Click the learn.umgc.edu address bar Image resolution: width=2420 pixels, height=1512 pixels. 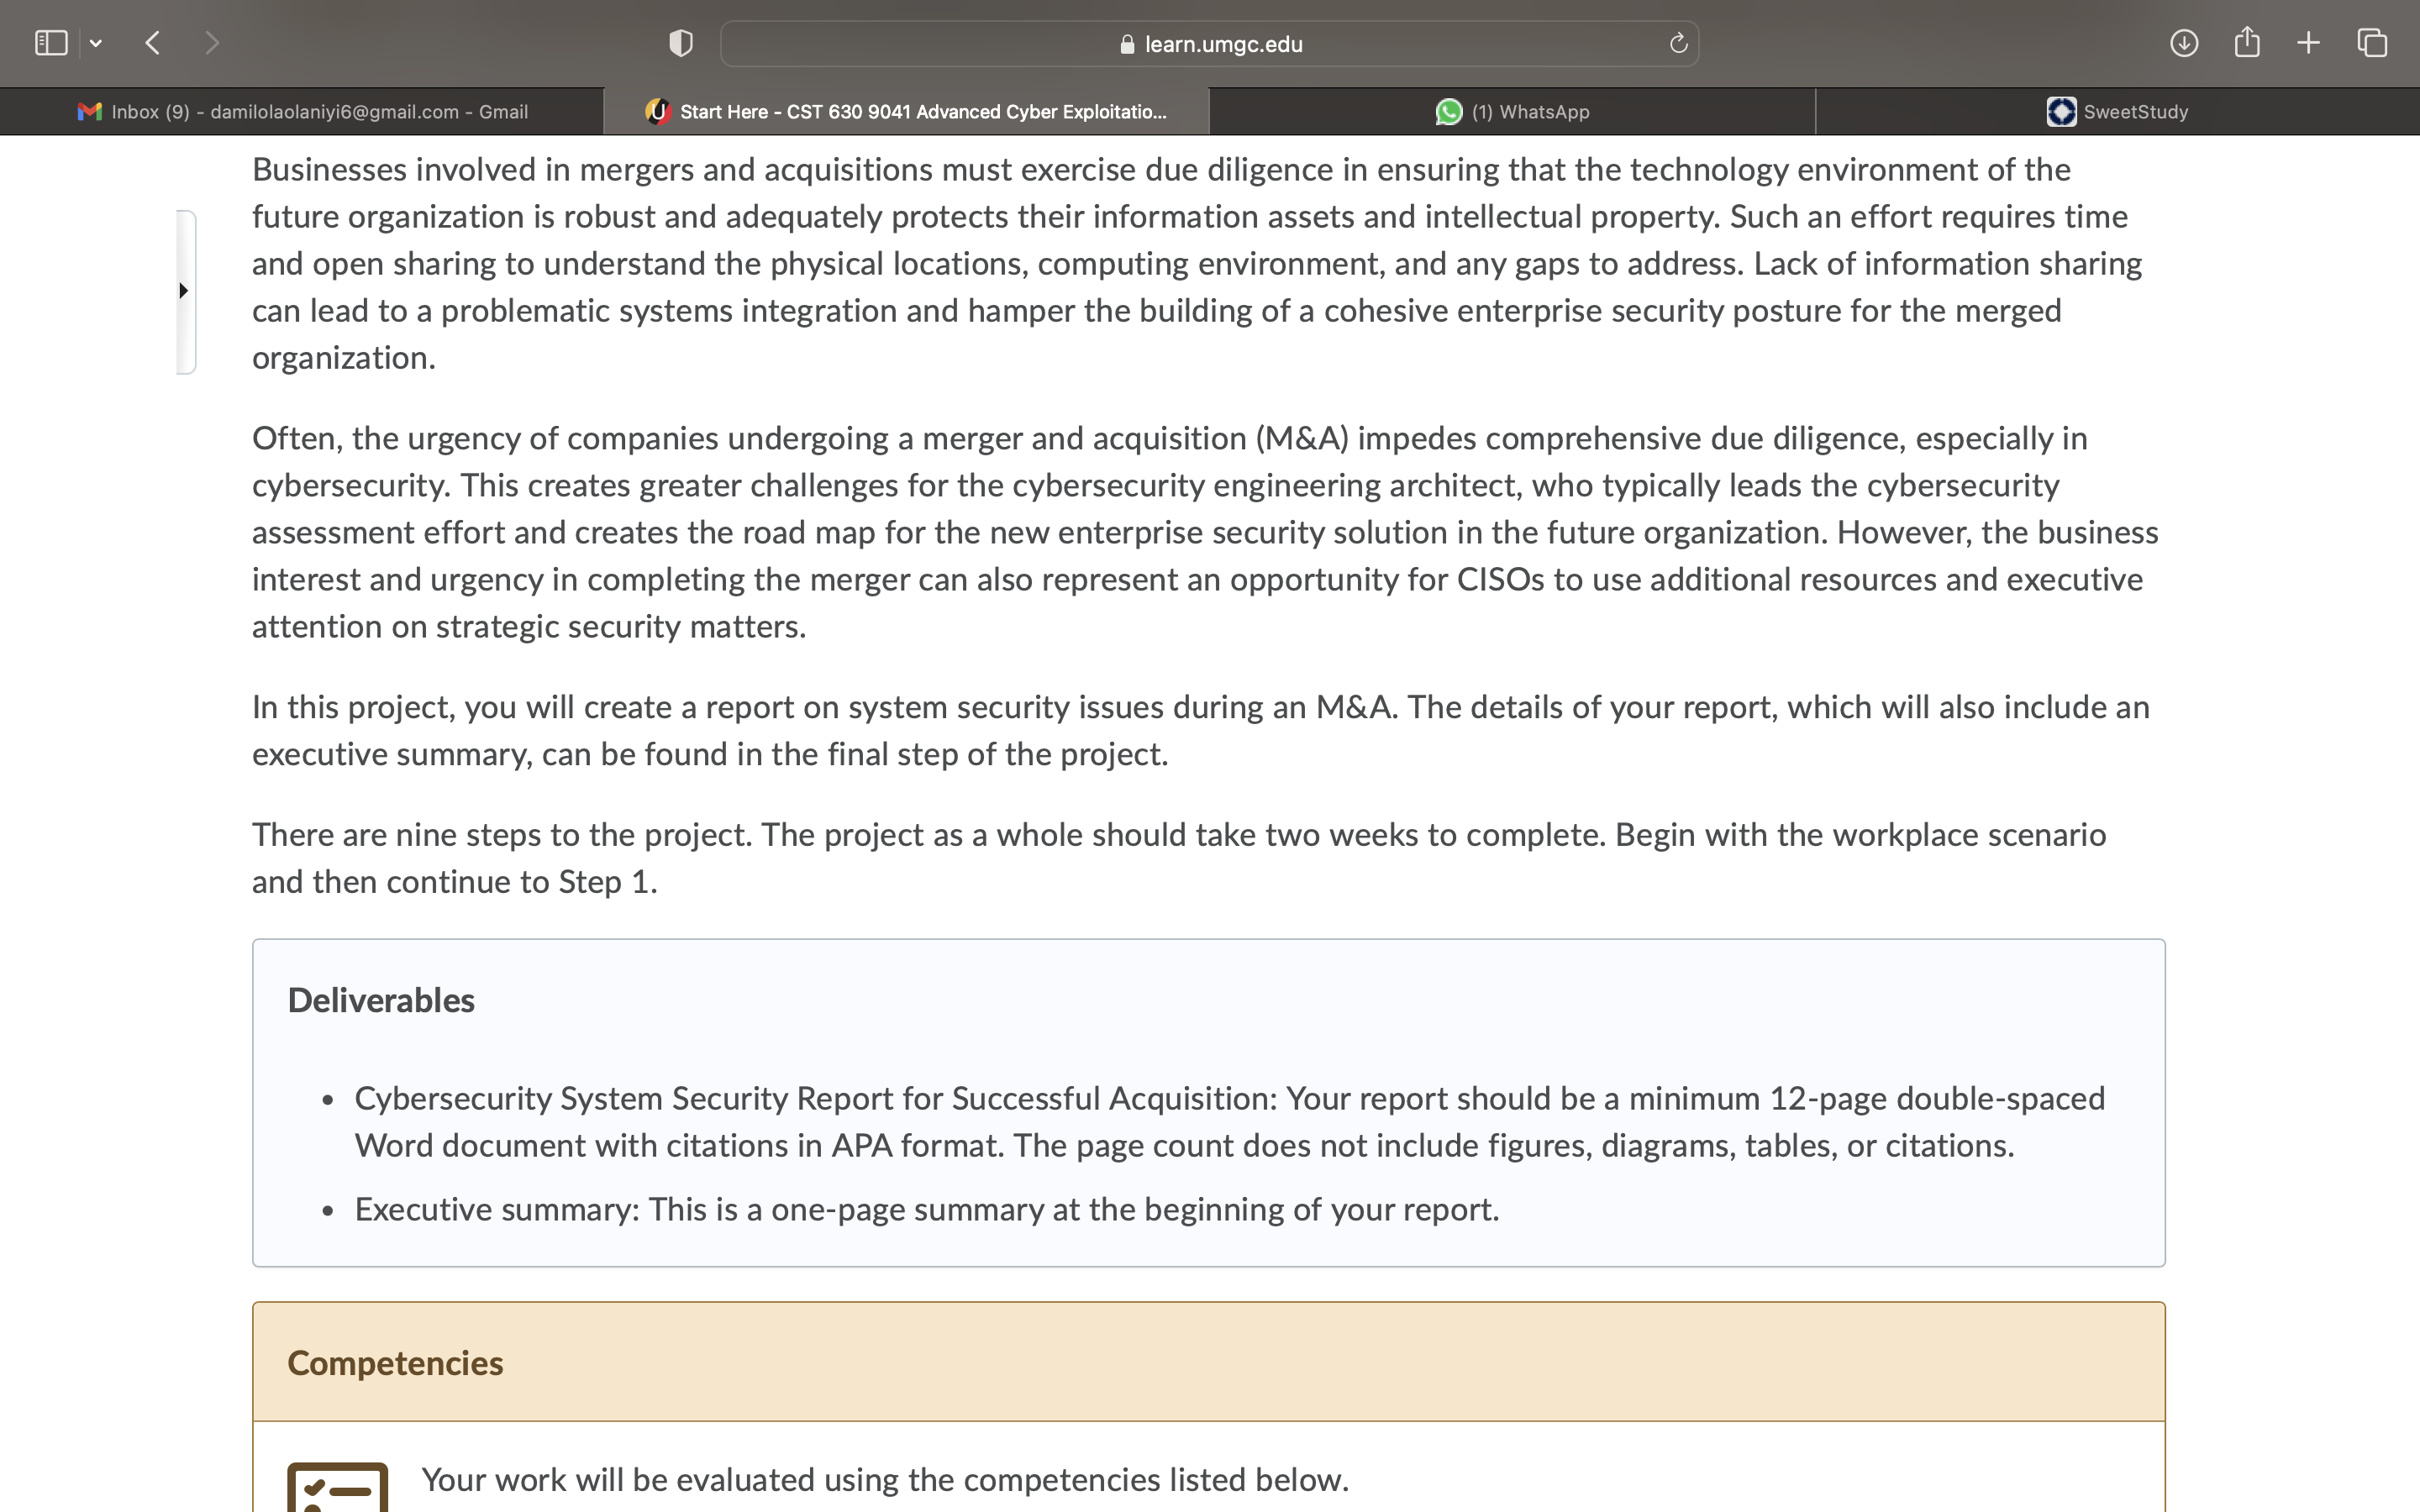(x=1209, y=44)
